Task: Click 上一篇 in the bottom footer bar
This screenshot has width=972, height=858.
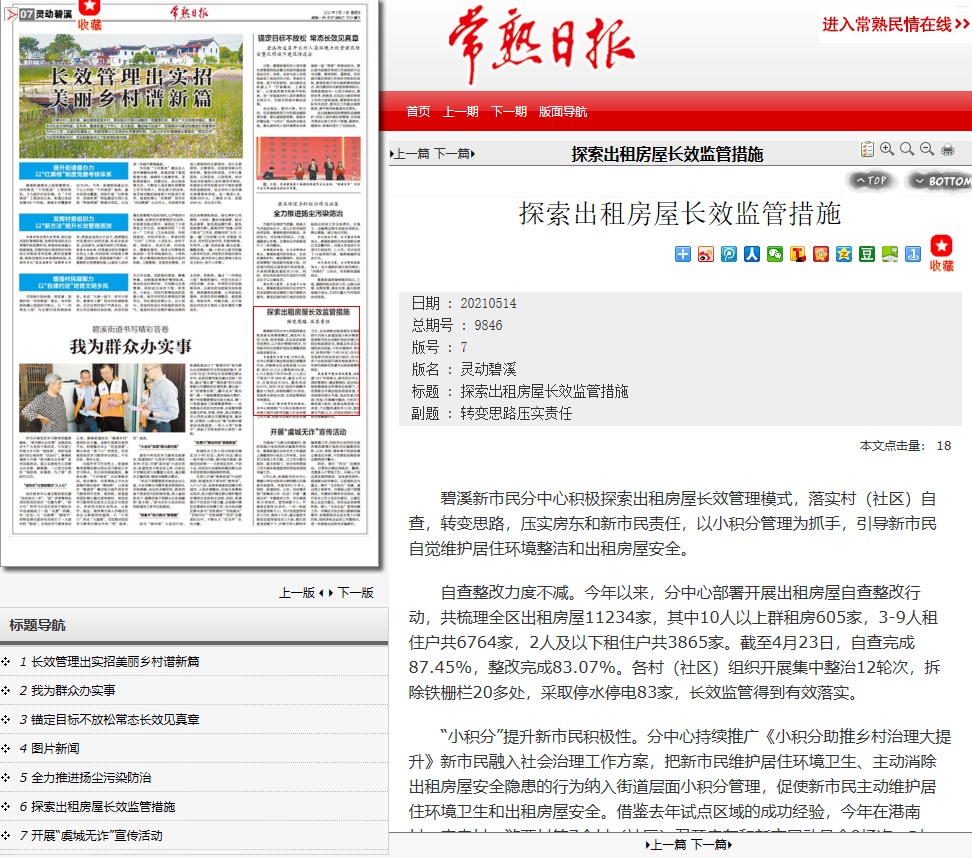Action: [666, 844]
